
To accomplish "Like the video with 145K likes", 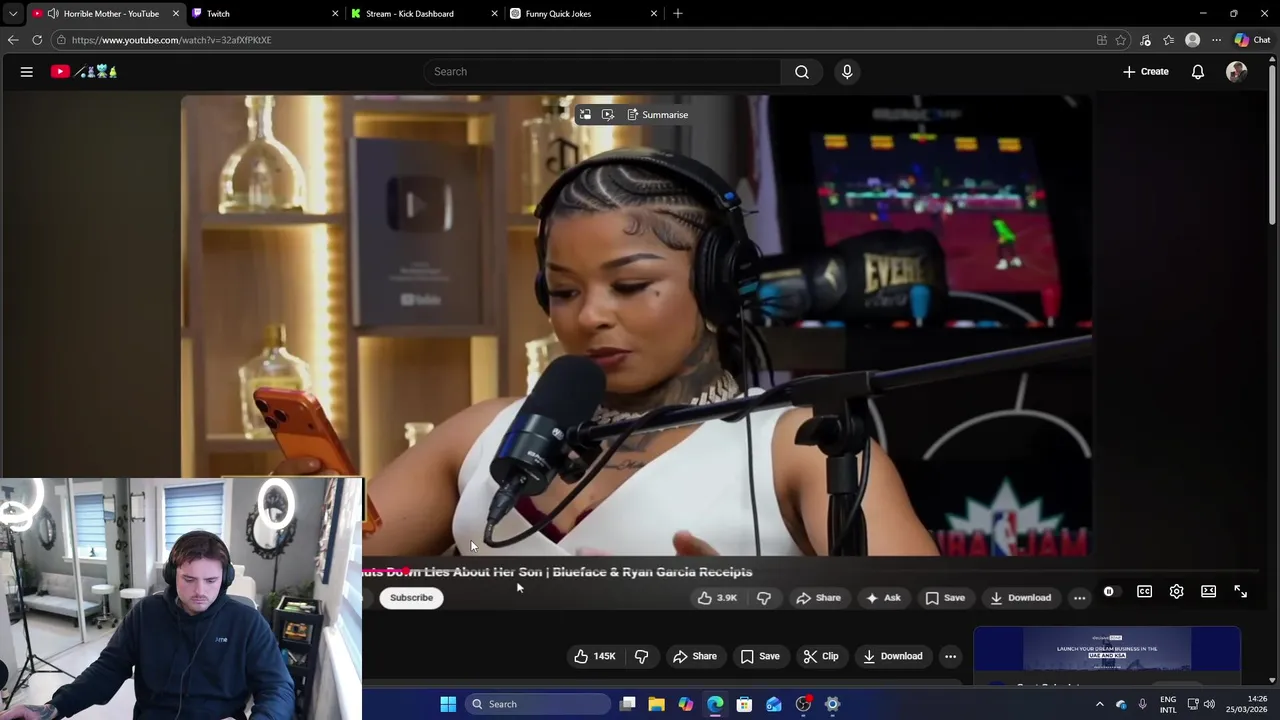I will (594, 656).
